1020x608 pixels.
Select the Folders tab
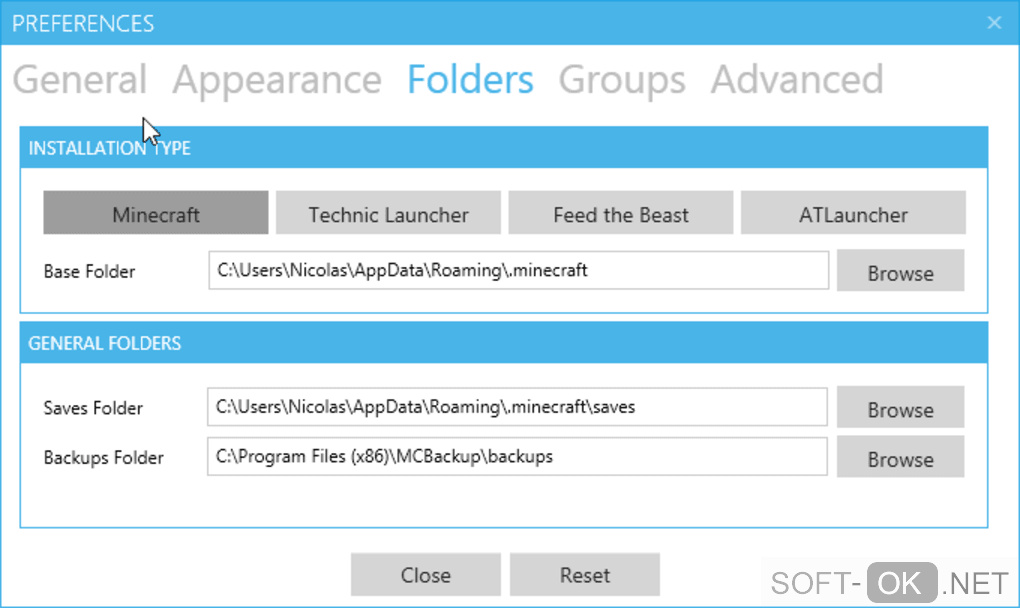[x=470, y=80]
